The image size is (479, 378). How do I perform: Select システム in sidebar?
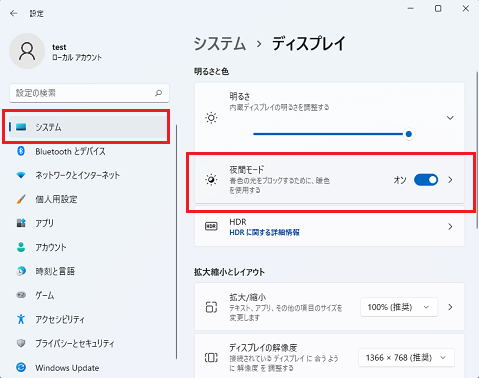[87, 127]
